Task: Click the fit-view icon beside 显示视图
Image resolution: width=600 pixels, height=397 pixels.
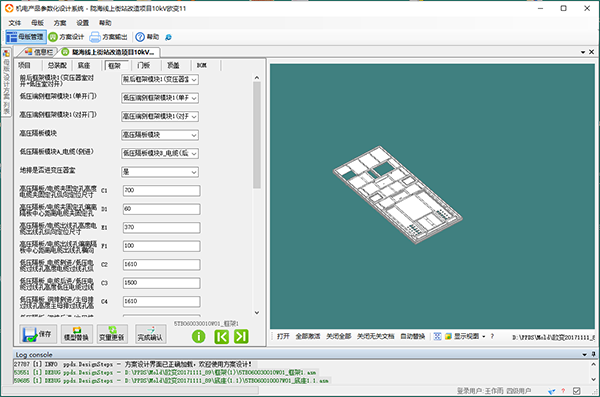Action: (437, 336)
